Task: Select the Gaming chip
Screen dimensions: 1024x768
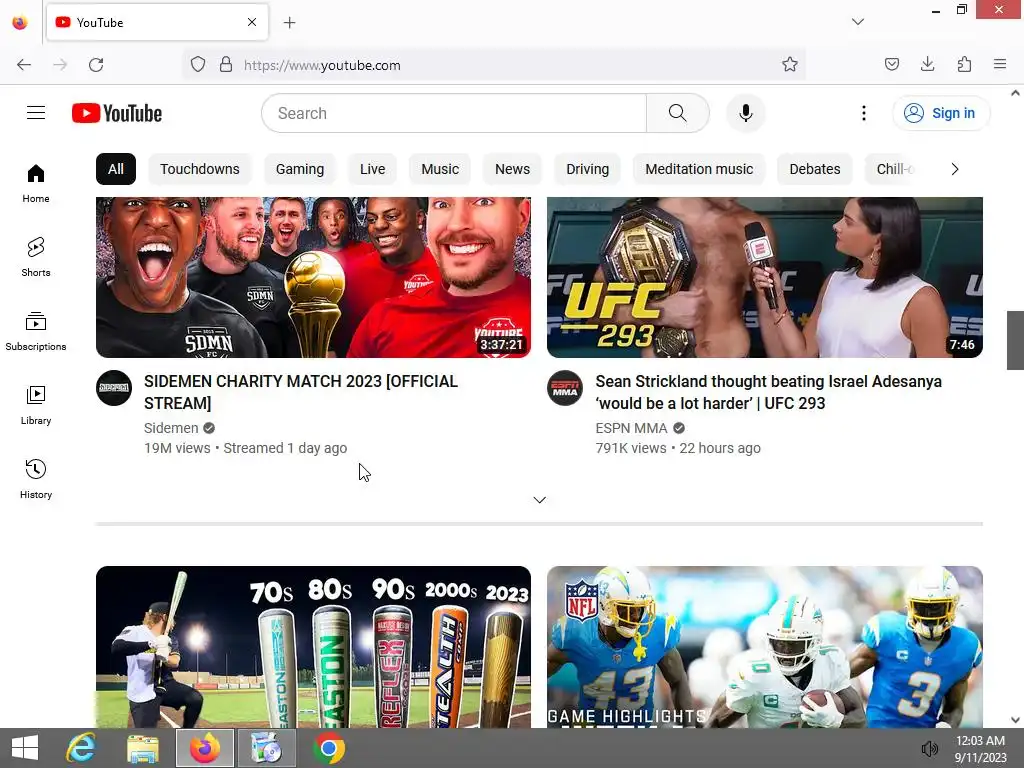Action: click(300, 169)
